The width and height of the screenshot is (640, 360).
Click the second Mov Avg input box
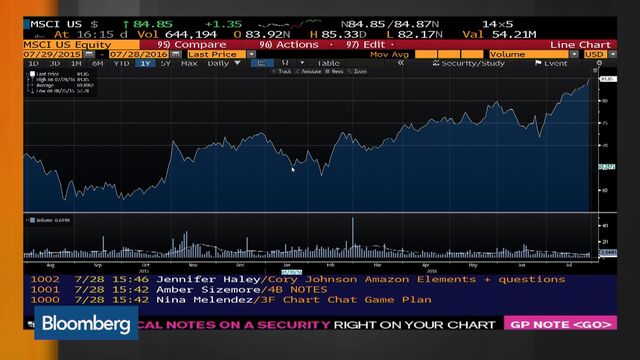coord(449,54)
